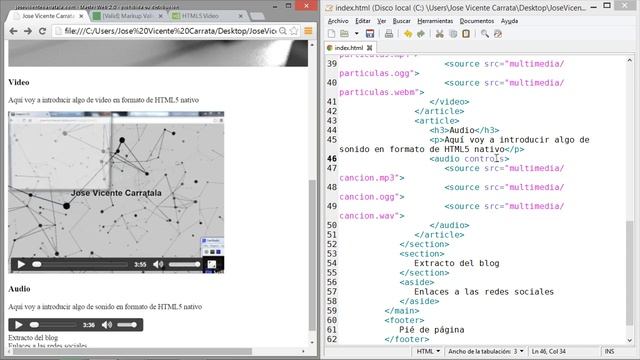Open the Ver menu
The width and height of the screenshot is (640, 360).
tap(381, 21)
